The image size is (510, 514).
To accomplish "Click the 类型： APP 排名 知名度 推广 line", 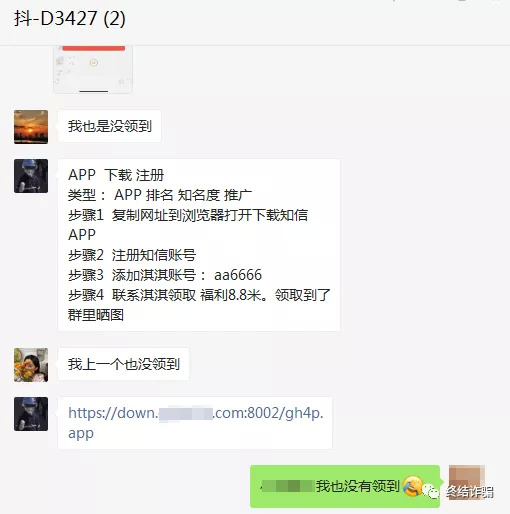I will coord(160,195).
